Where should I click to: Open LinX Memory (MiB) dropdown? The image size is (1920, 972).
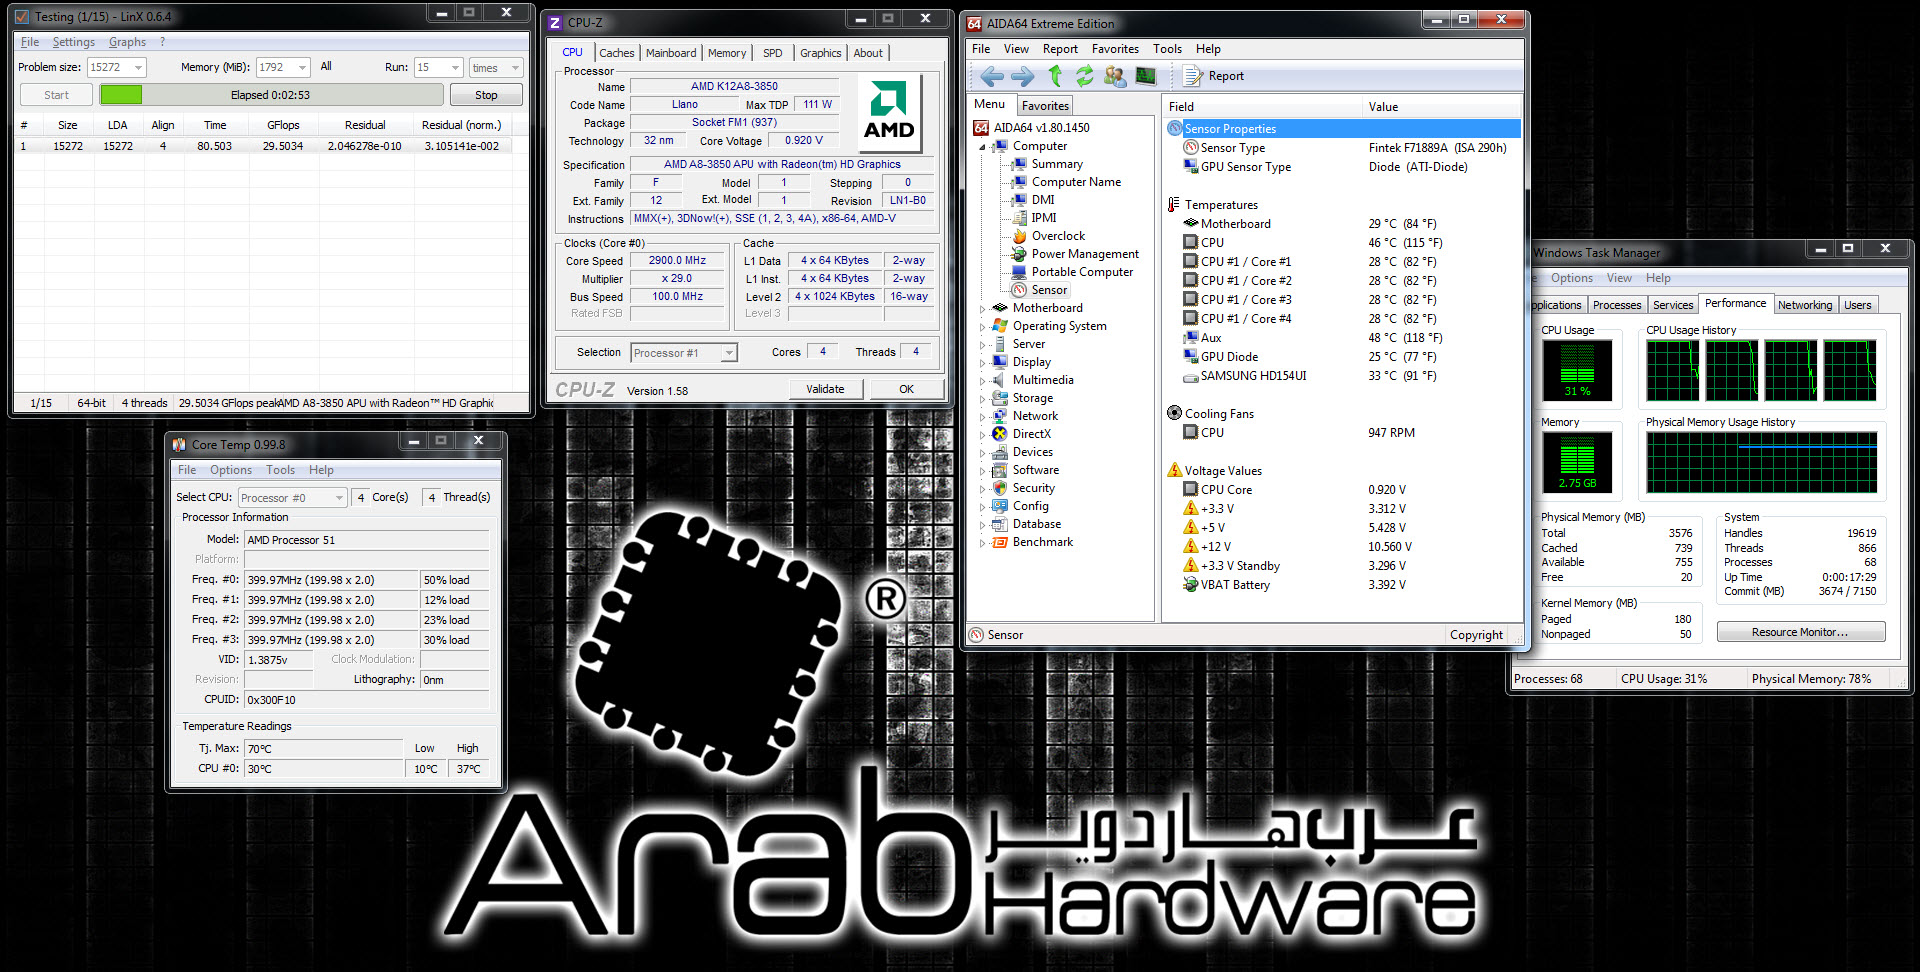point(303,67)
